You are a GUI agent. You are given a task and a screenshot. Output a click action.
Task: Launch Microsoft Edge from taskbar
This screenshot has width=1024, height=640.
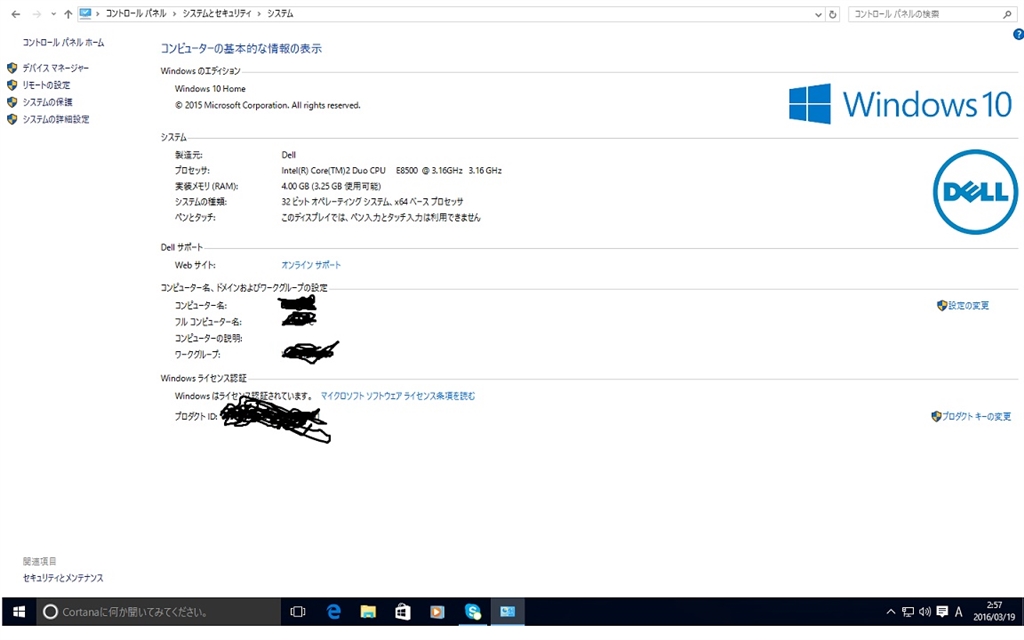334,612
